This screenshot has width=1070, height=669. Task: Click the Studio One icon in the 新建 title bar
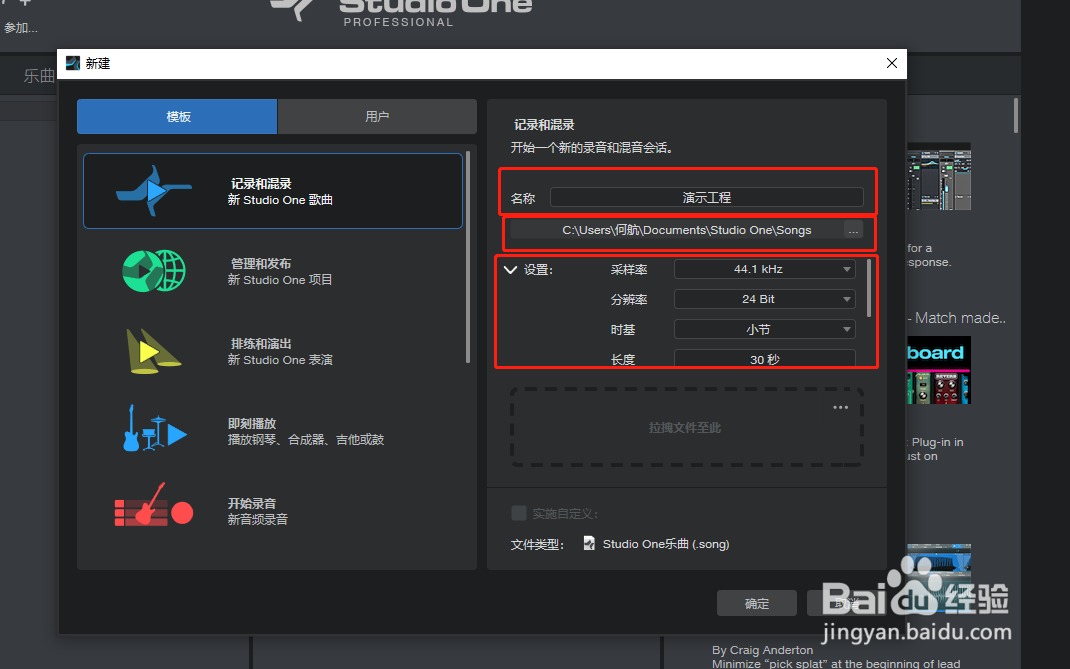pyautogui.click(x=72, y=63)
